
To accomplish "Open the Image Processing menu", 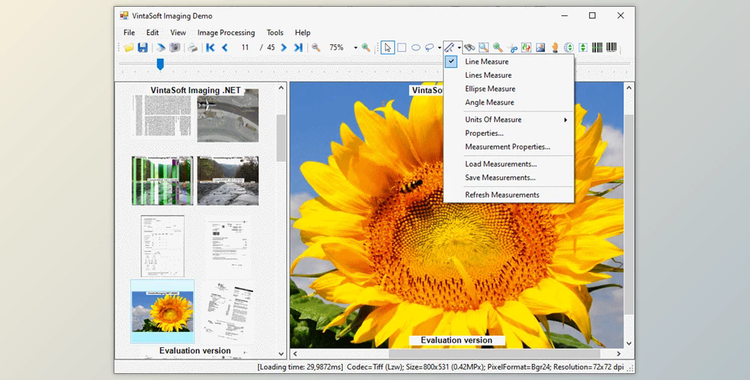I will pos(226,33).
